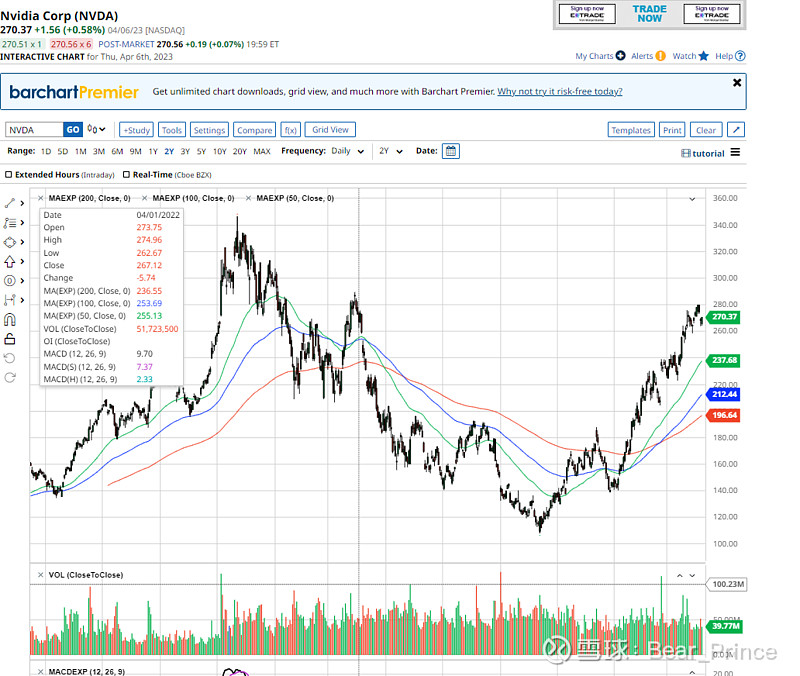Image resolution: width=800 pixels, height=676 pixels.
Task: Remove the MACDEXP study pane
Action: 41,671
